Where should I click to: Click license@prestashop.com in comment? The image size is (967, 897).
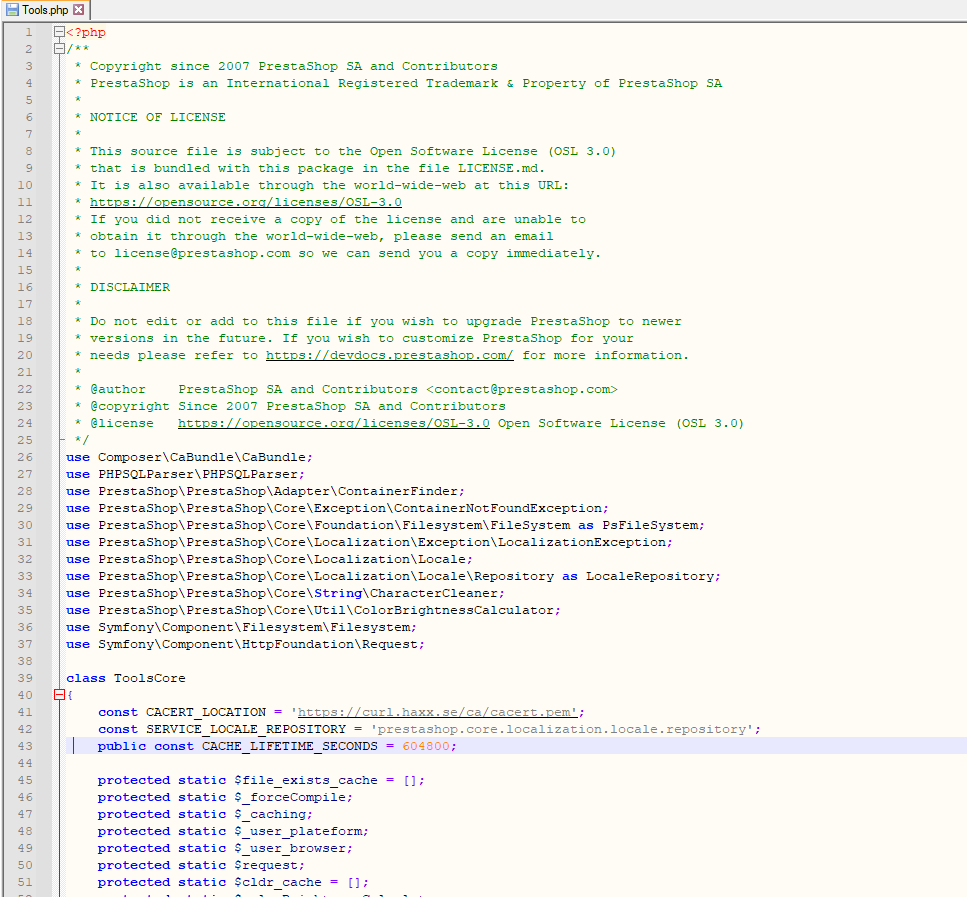click(x=202, y=252)
